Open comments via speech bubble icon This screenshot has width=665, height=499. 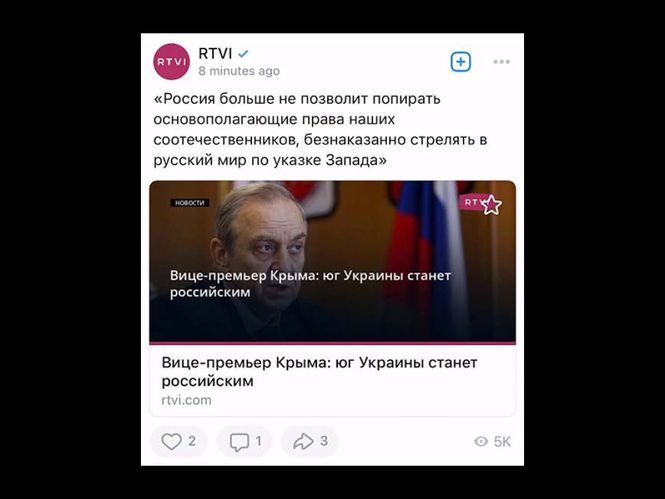[x=239, y=442]
